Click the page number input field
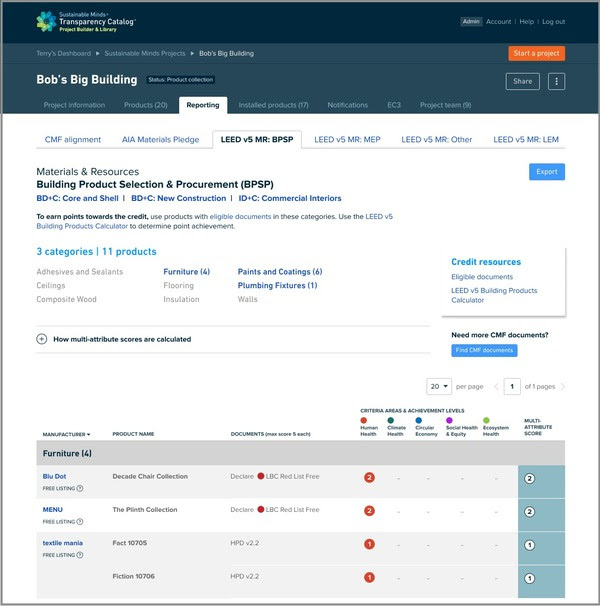 [x=512, y=386]
